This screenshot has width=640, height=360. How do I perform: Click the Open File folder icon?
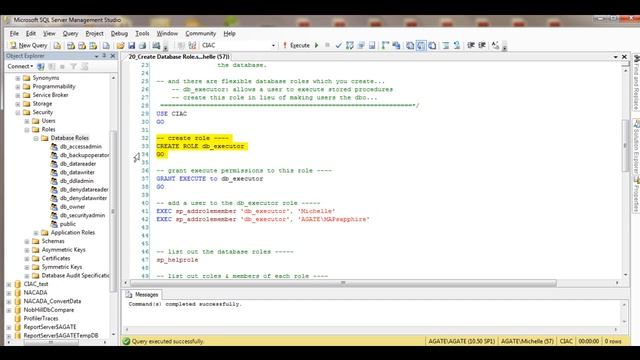(120, 45)
